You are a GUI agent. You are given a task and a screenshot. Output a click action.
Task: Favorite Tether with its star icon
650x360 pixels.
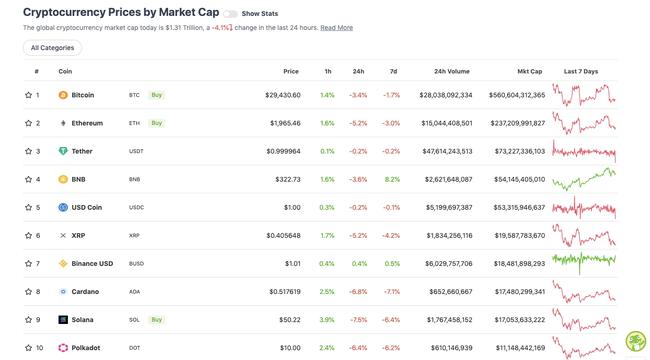click(28, 151)
